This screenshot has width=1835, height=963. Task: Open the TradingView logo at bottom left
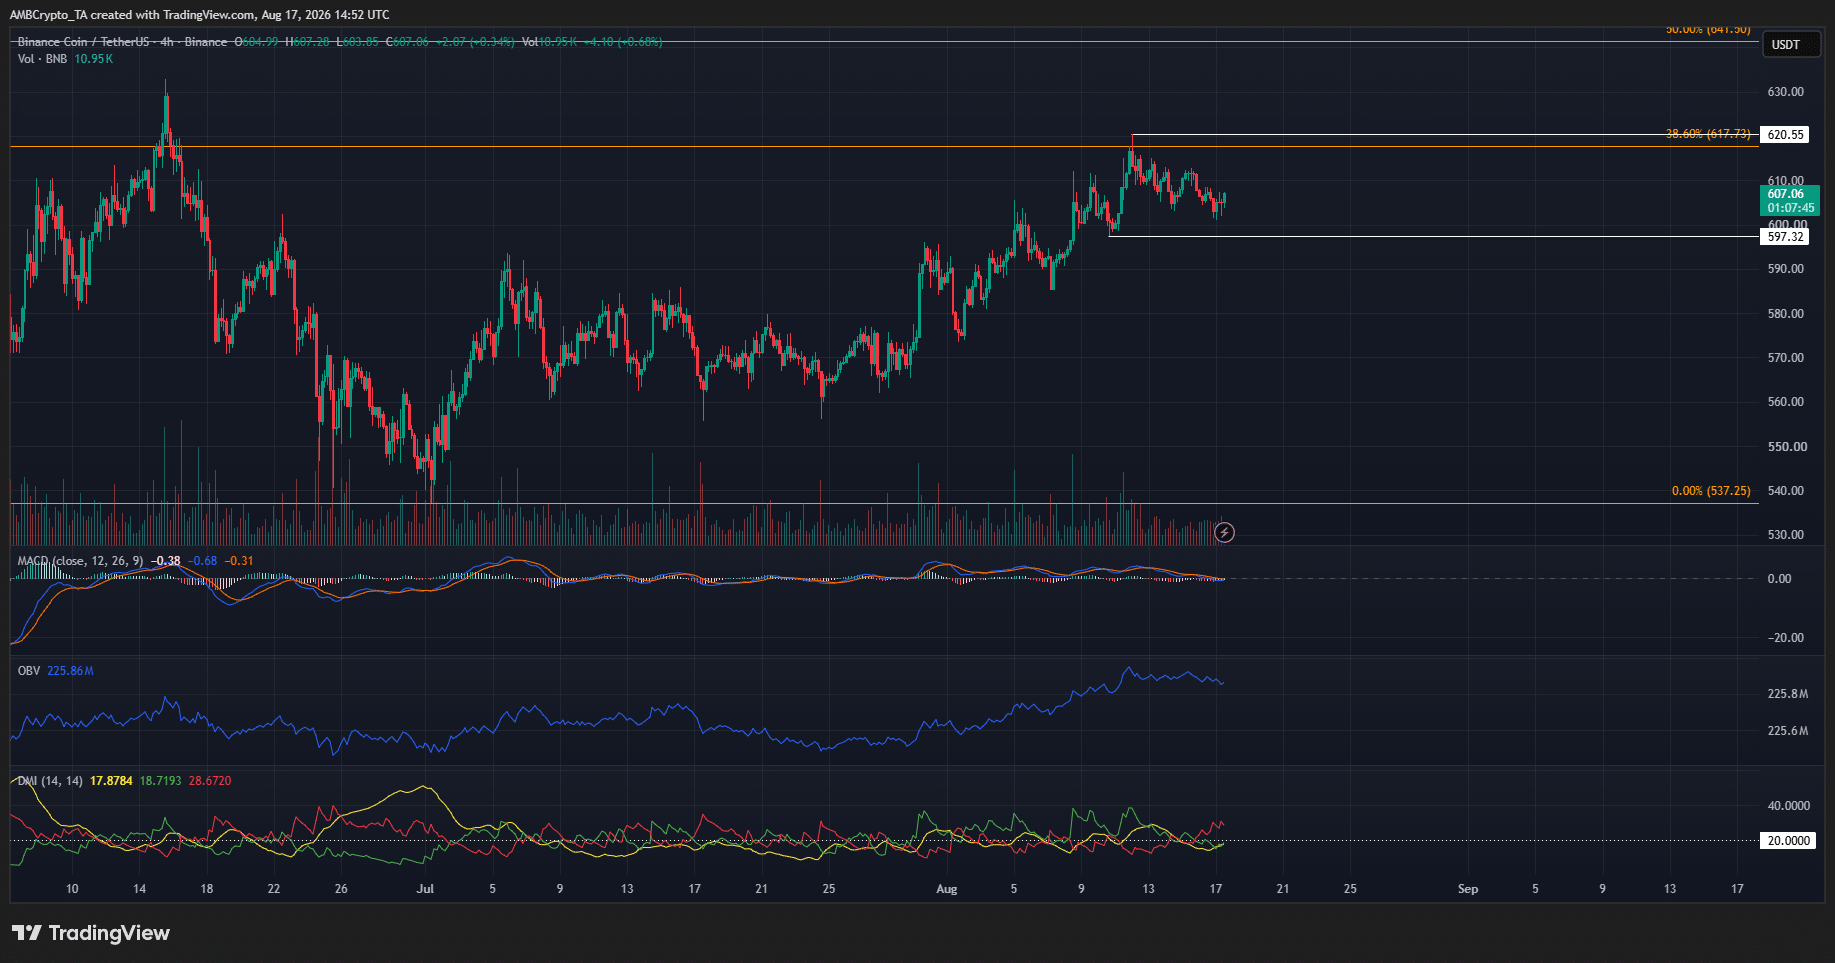pyautogui.click(x=91, y=933)
